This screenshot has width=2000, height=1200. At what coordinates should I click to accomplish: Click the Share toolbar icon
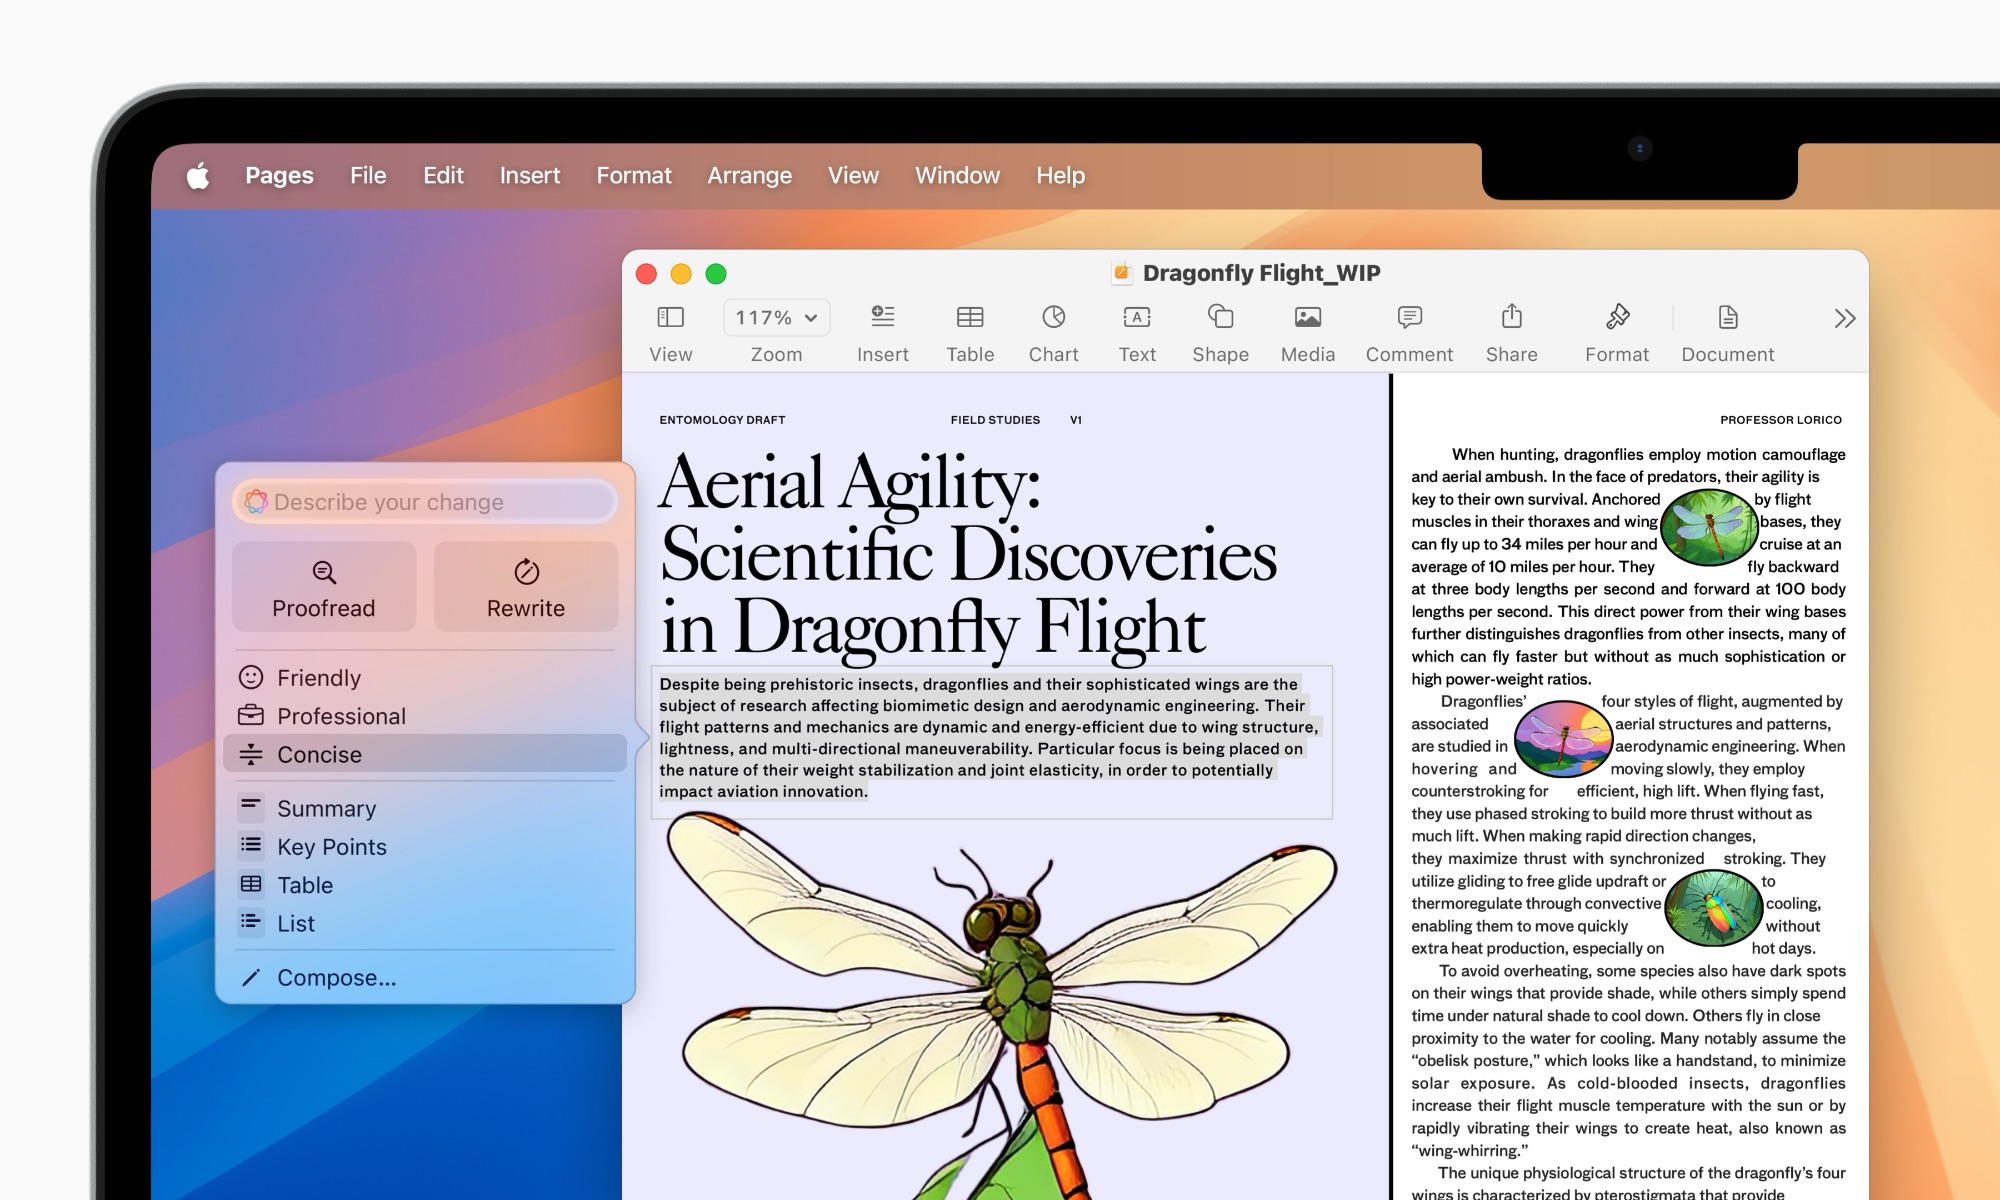(x=1511, y=316)
